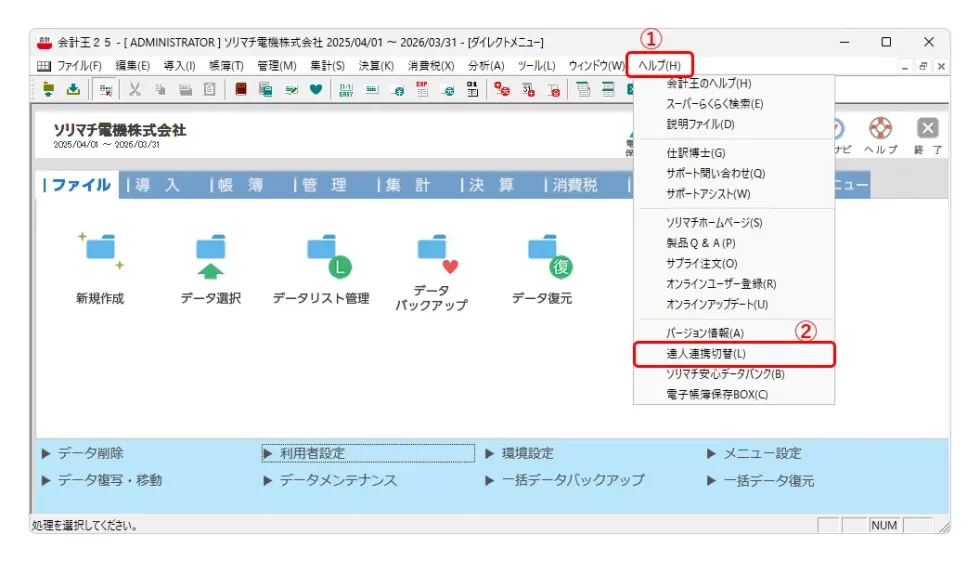Click the ヘルプ lifebuoy icon
The height and width of the screenshot is (561, 980).
tap(880, 129)
